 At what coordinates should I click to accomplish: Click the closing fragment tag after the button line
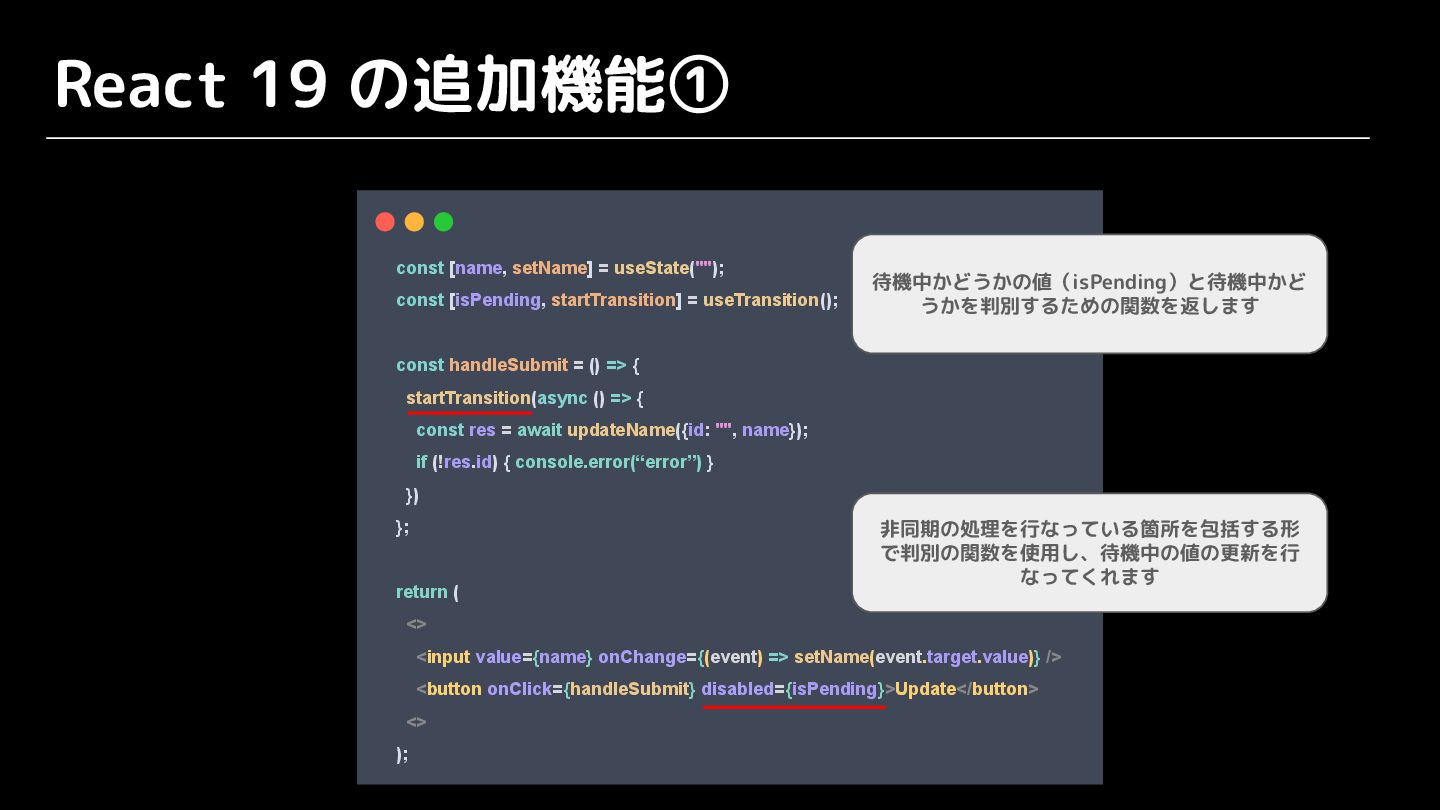tap(416, 721)
